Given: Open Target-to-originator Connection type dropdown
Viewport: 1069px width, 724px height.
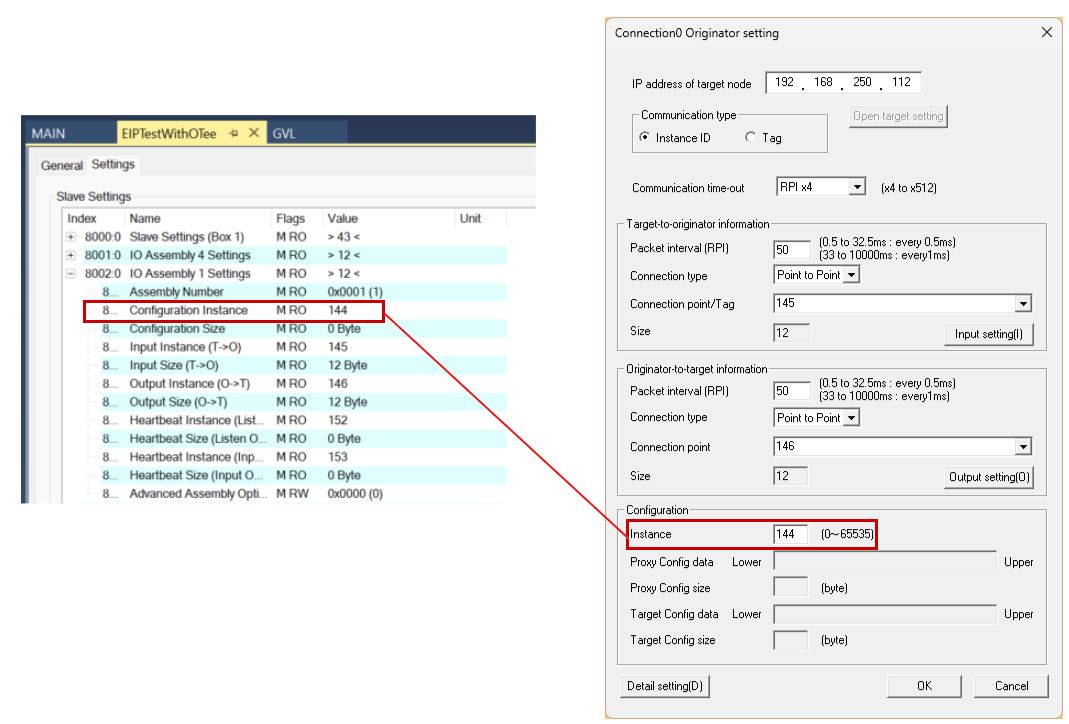Looking at the screenshot, I should tap(851, 275).
